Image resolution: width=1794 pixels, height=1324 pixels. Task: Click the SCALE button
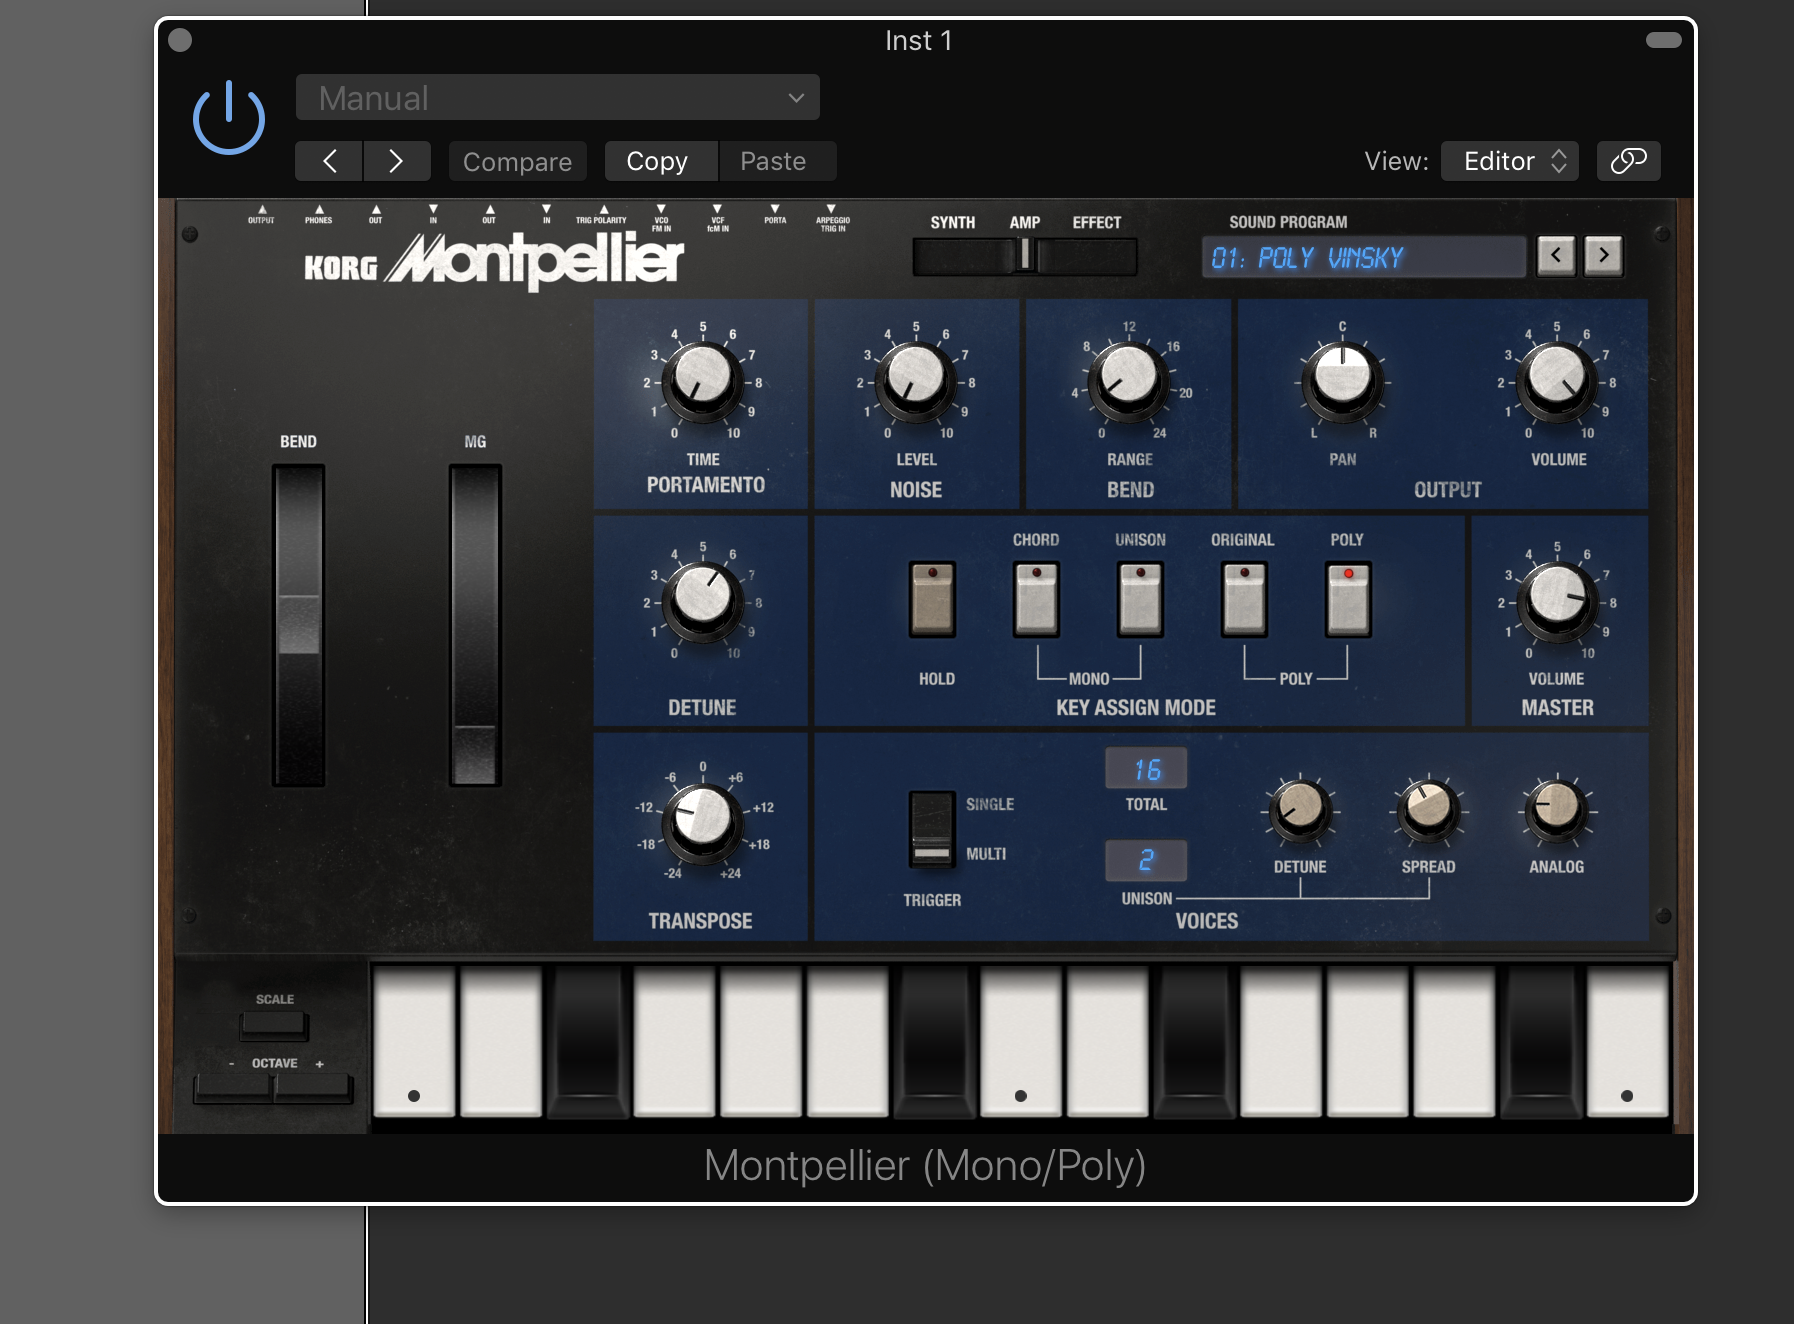click(x=274, y=1025)
